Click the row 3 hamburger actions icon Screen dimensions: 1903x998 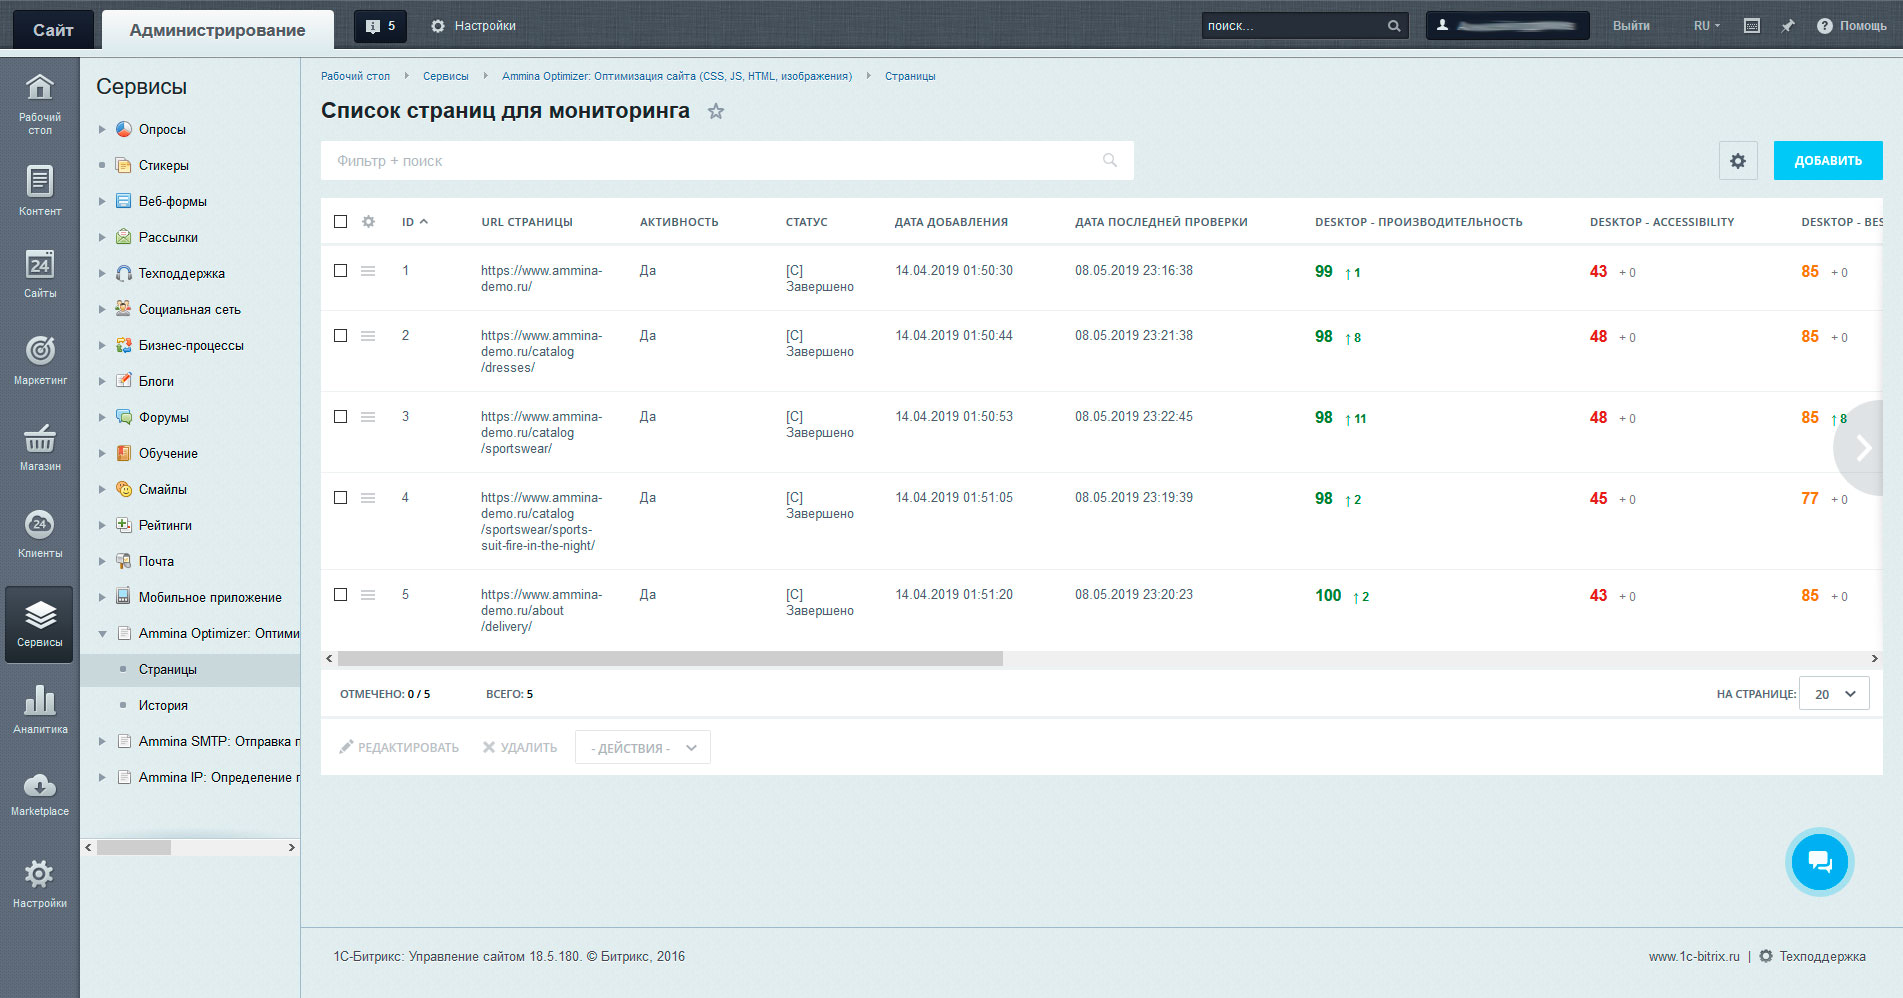pos(368,417)
